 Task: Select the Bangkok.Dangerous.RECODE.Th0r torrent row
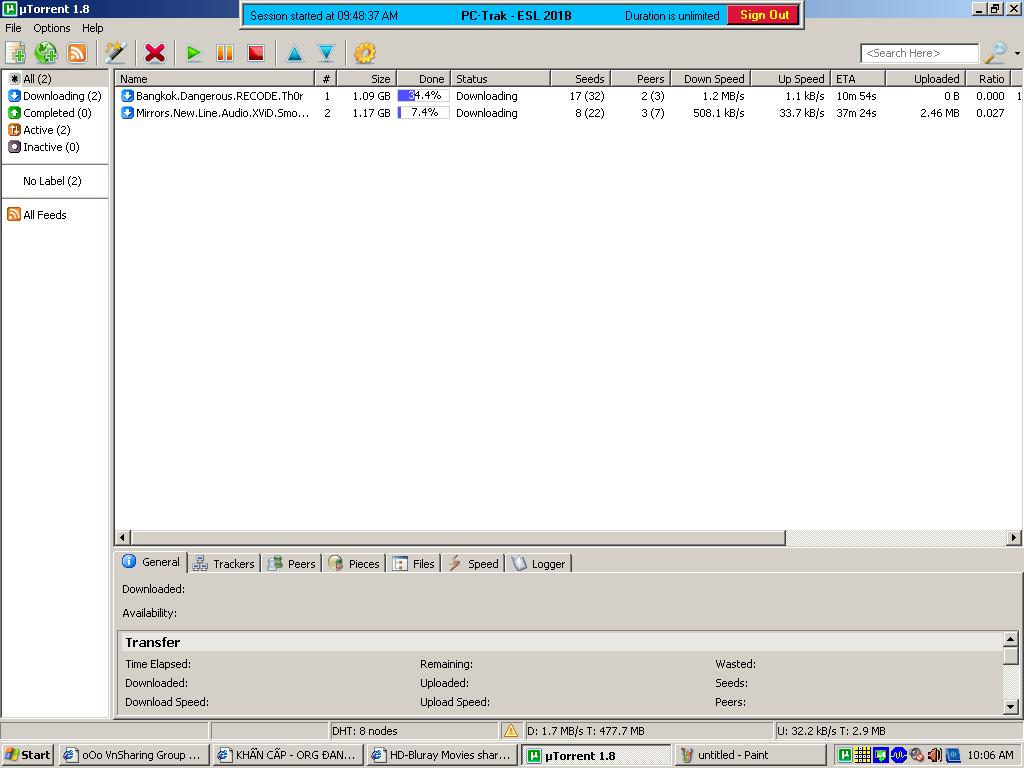pos(568,96)
